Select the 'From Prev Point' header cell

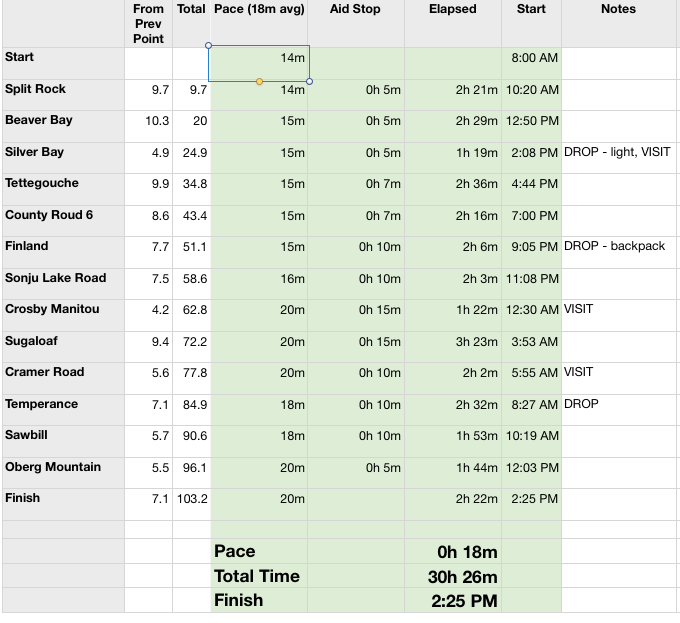(x=148, y=23)
